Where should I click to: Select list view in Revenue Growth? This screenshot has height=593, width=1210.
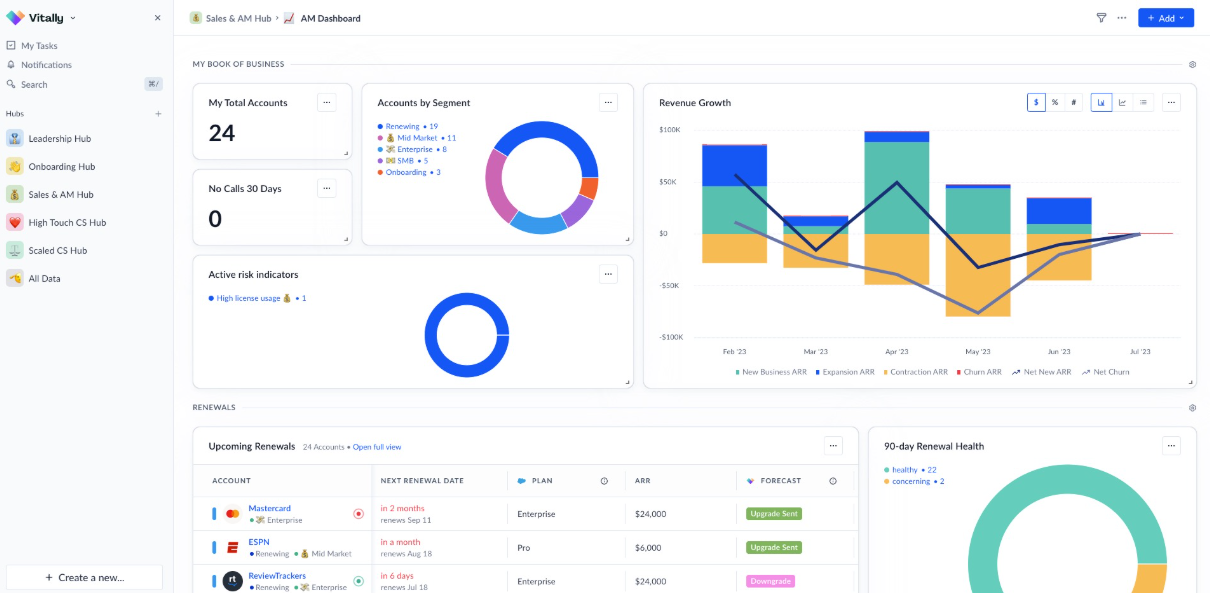tap(1143, 102)
